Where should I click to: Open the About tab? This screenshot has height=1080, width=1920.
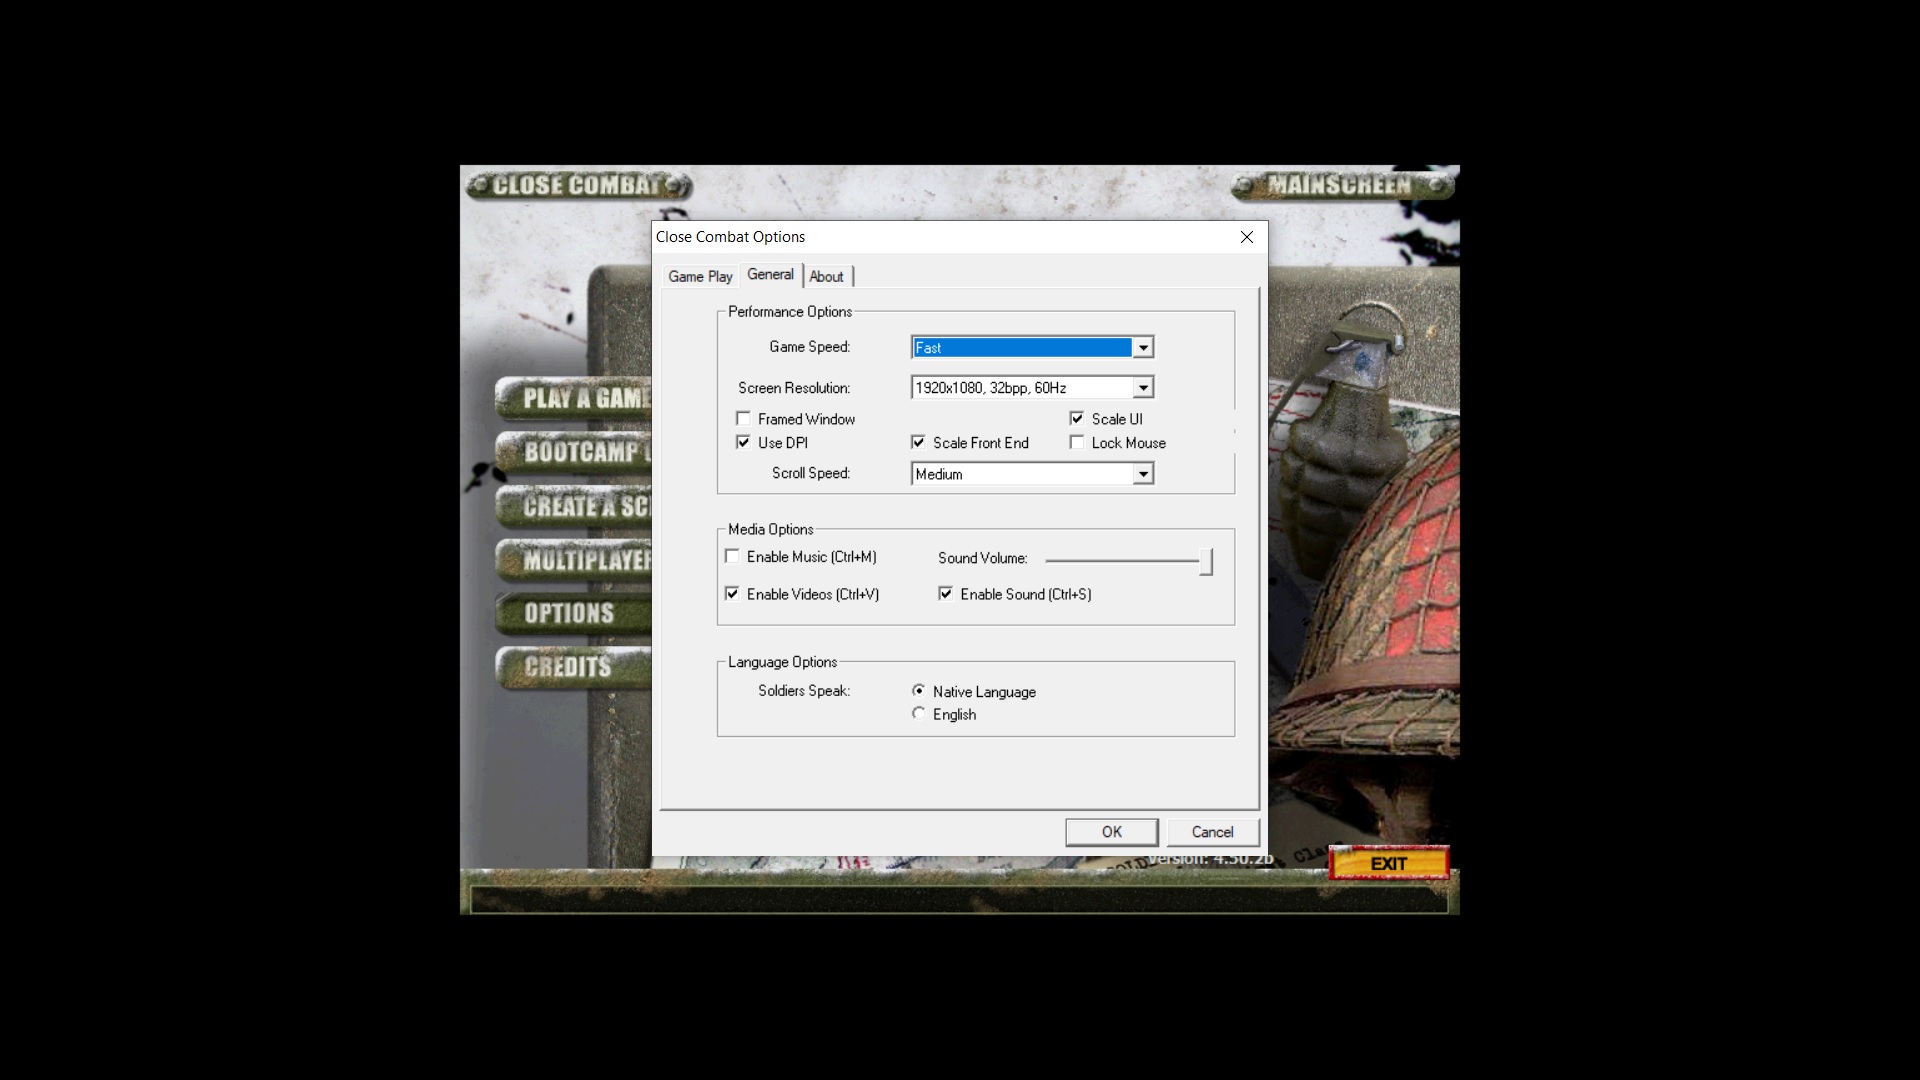(x=826, y=277)
